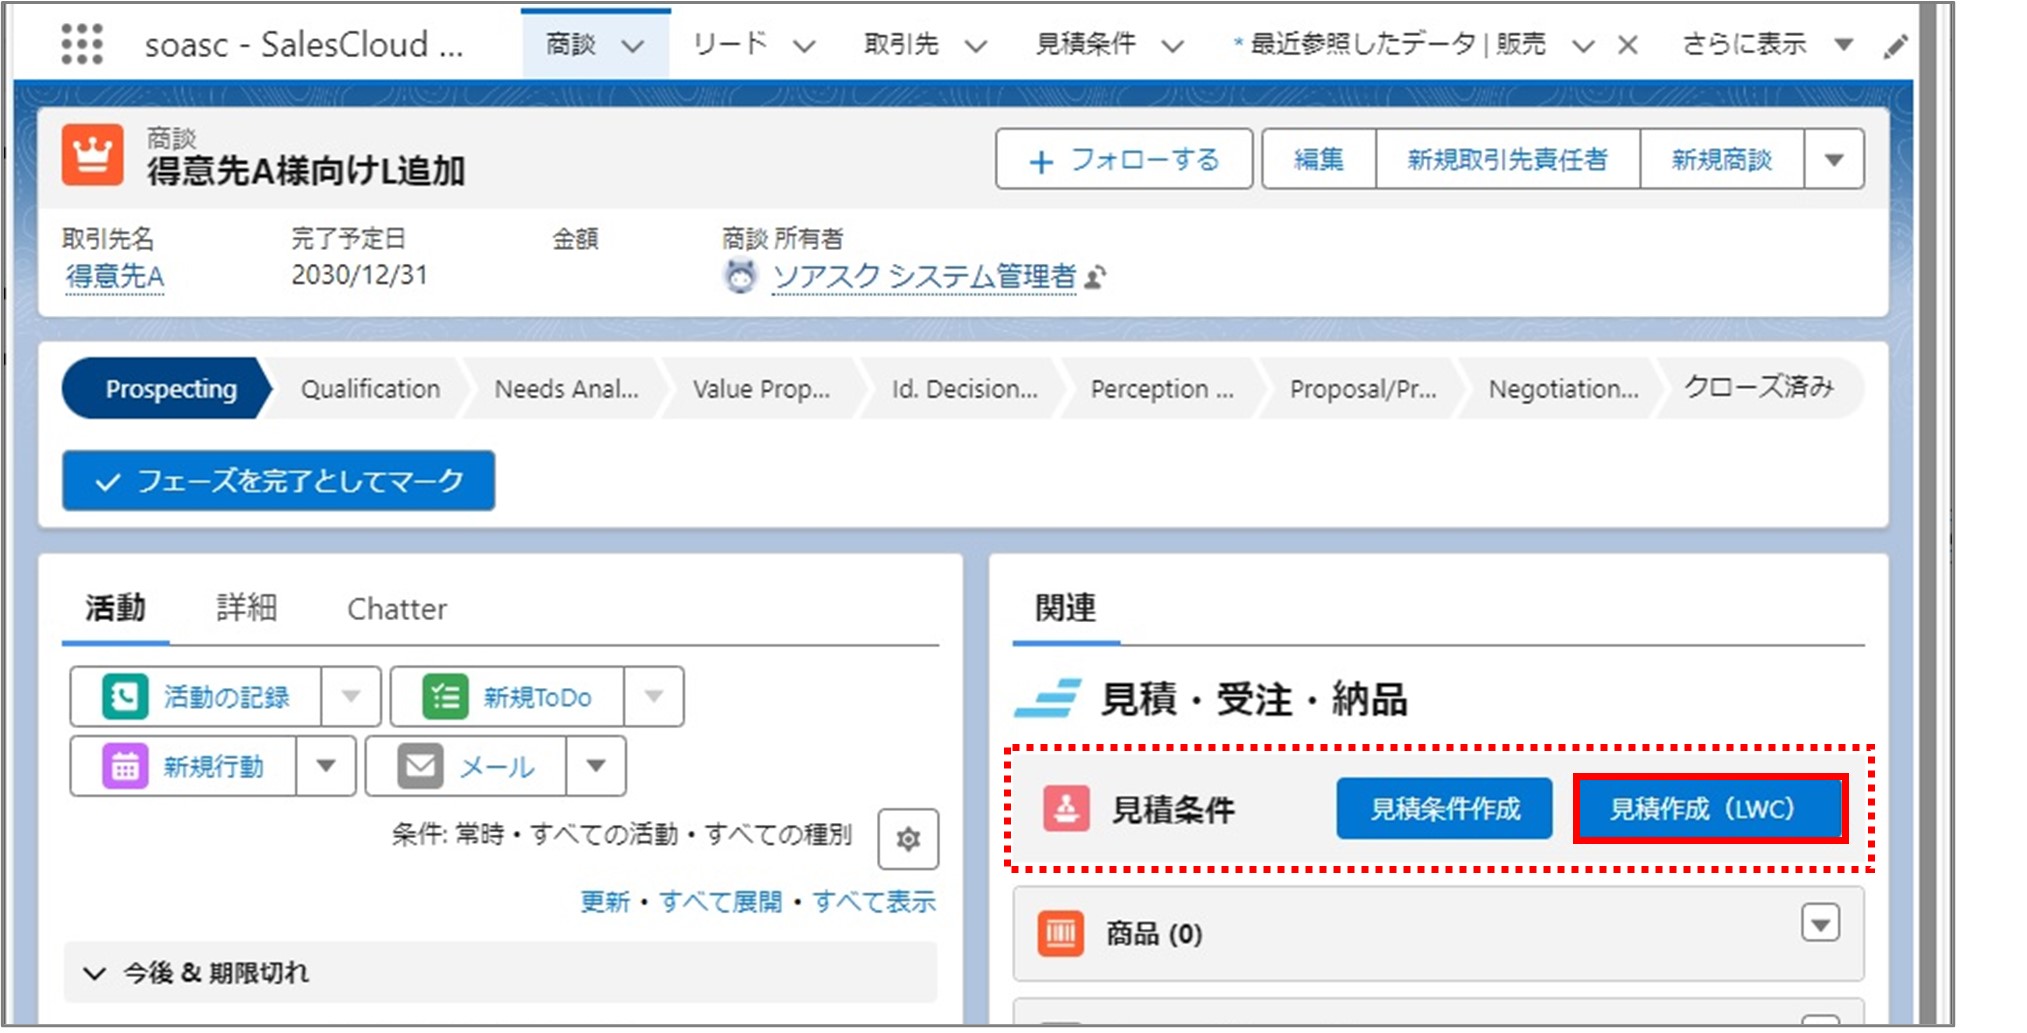Open dropdown next to メール
Screen dimensions: 2027x1033
coord(595,766)
